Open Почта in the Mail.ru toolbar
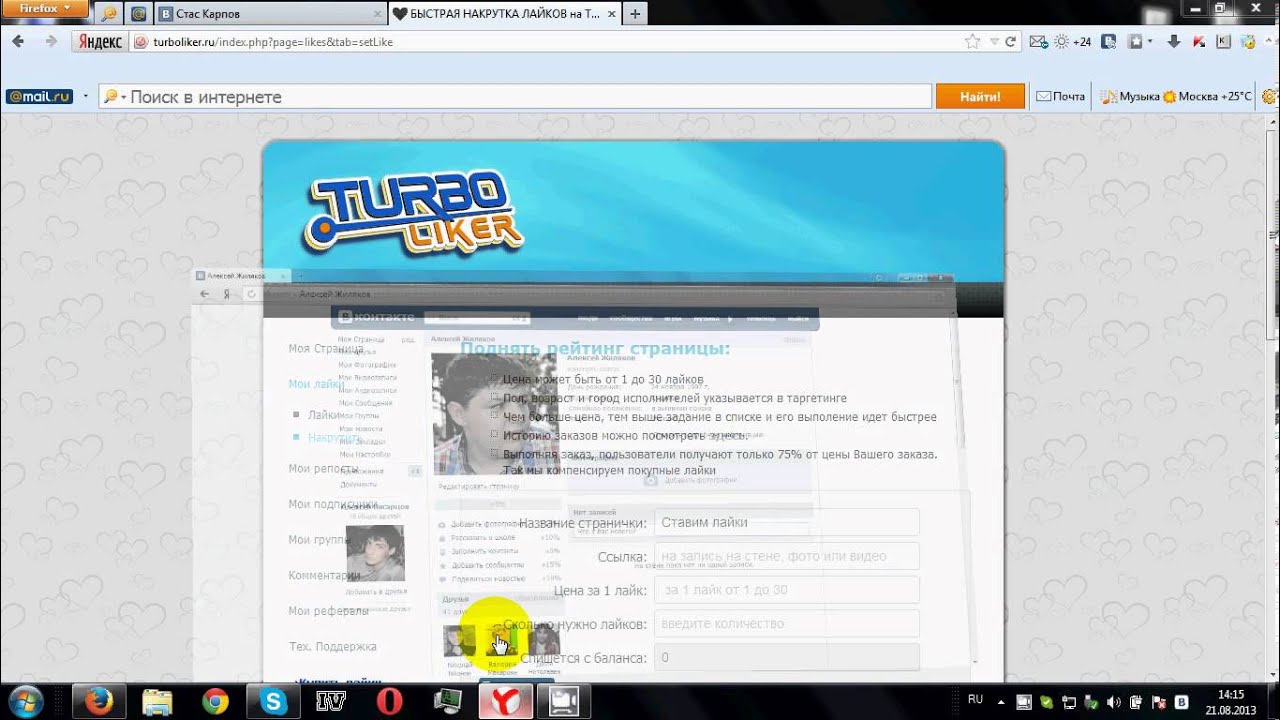Image resolution: width=1280 pixels, height=720 pixels. [x=1060, y=97]
